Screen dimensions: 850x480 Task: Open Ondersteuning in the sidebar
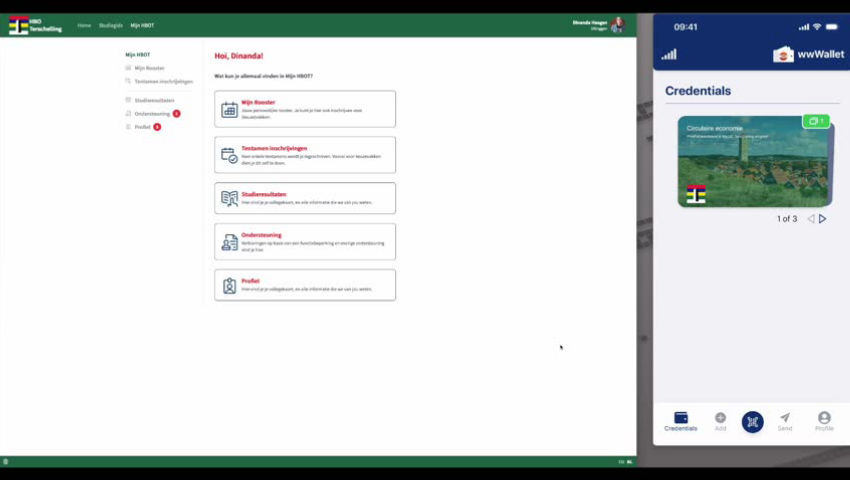click(x=152, y=114)
